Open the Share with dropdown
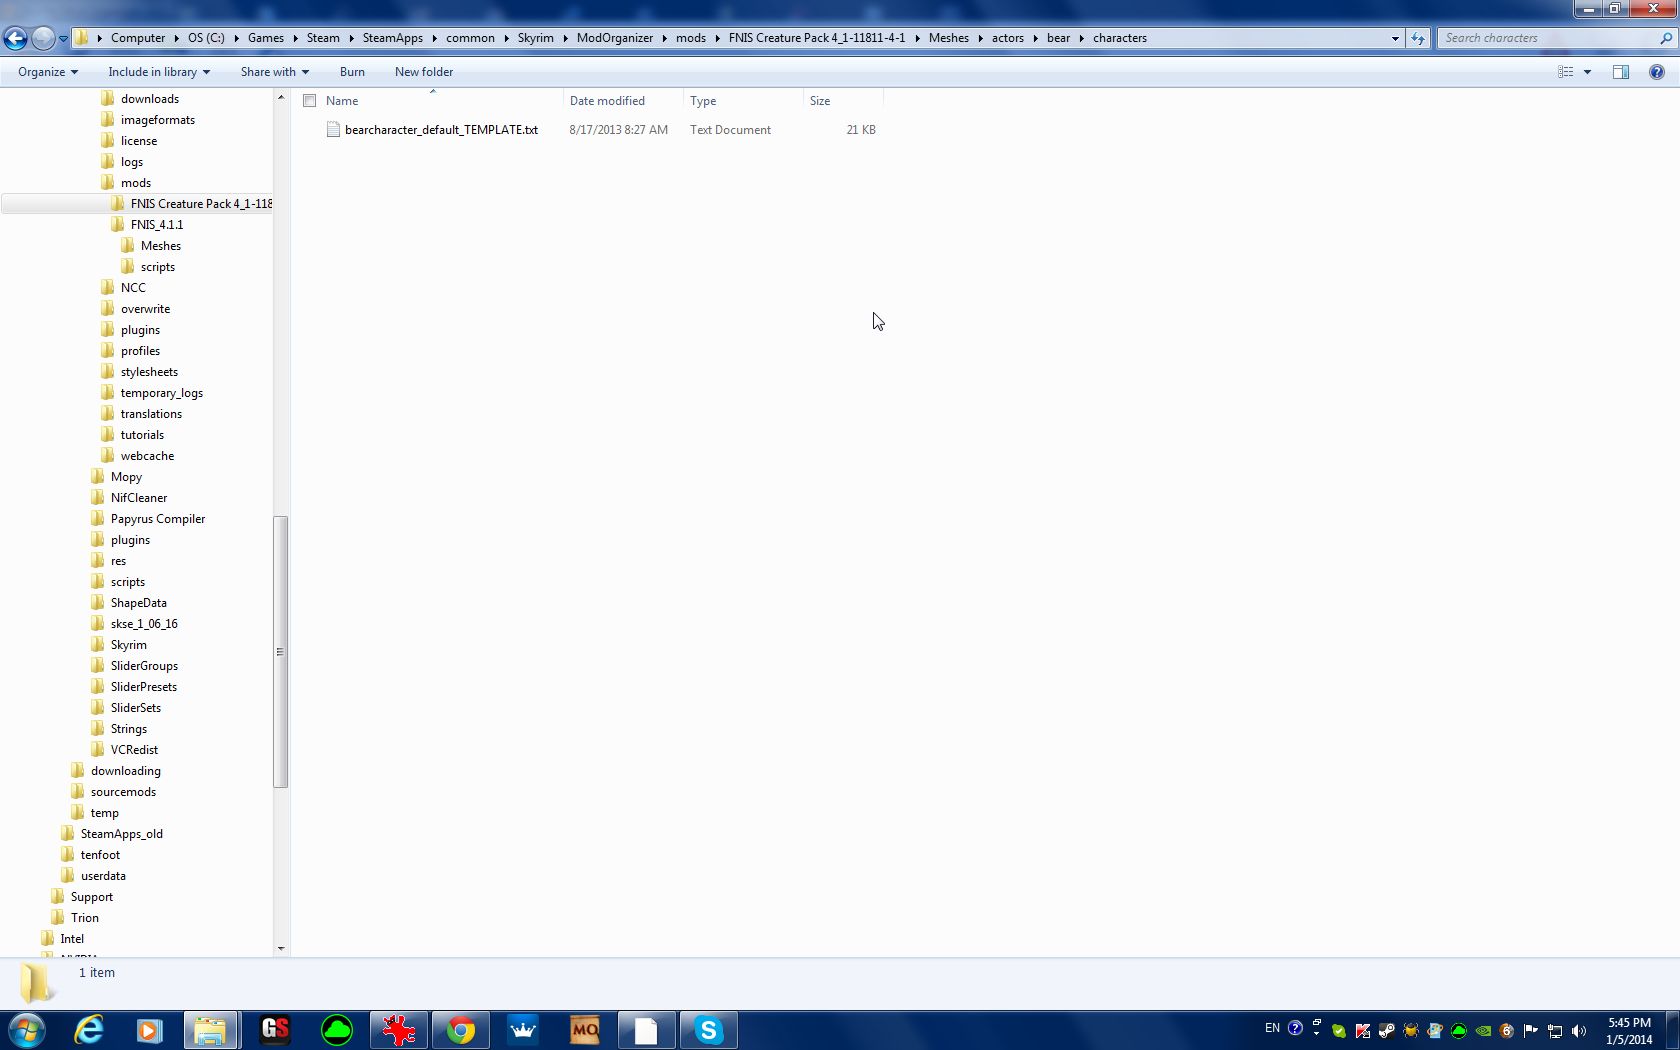This screenshot has width=1680, height=1050. (x=274, y=72)
